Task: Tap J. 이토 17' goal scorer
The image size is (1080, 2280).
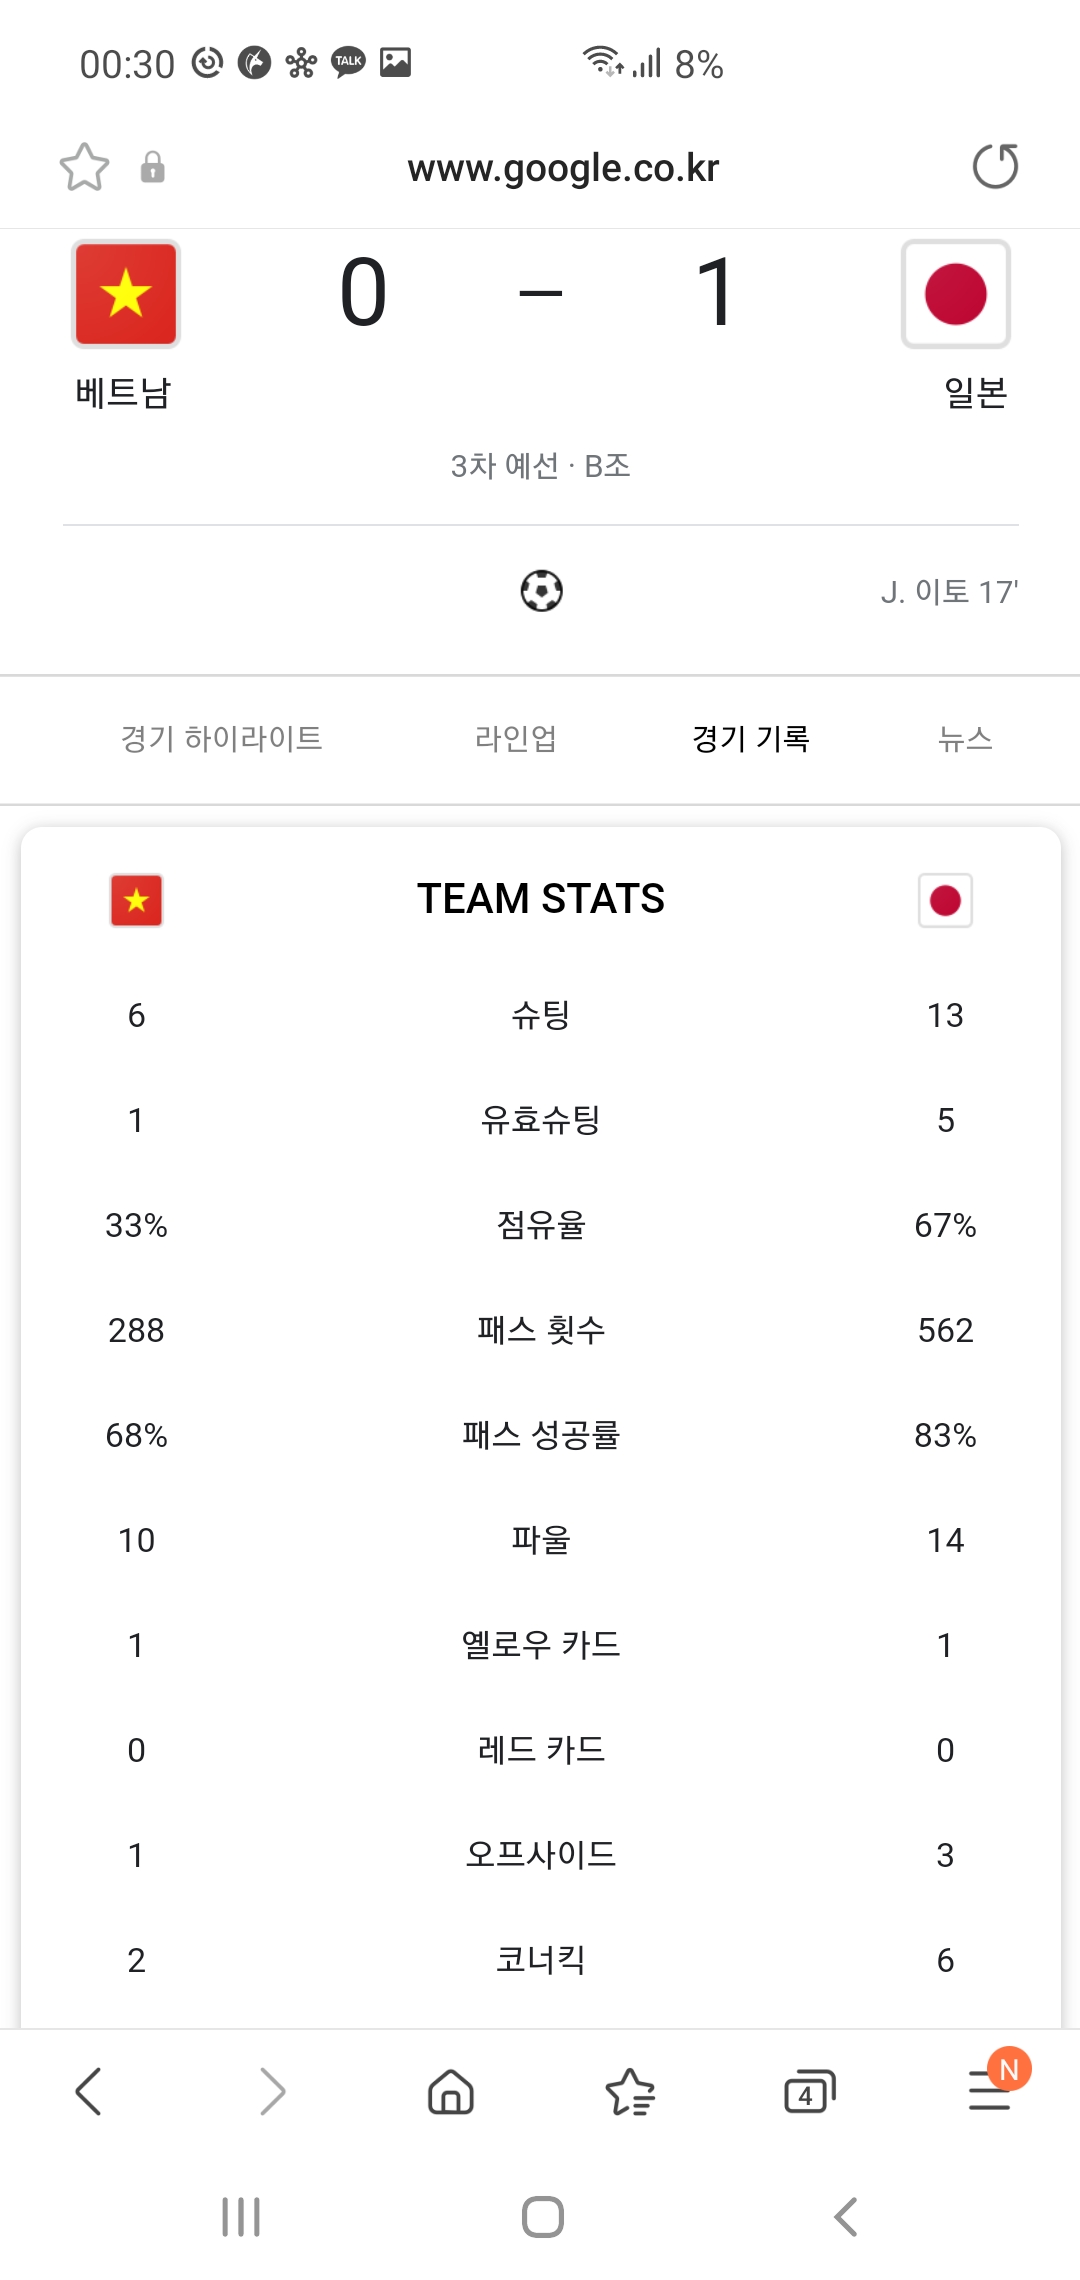Action: (948, 592)
